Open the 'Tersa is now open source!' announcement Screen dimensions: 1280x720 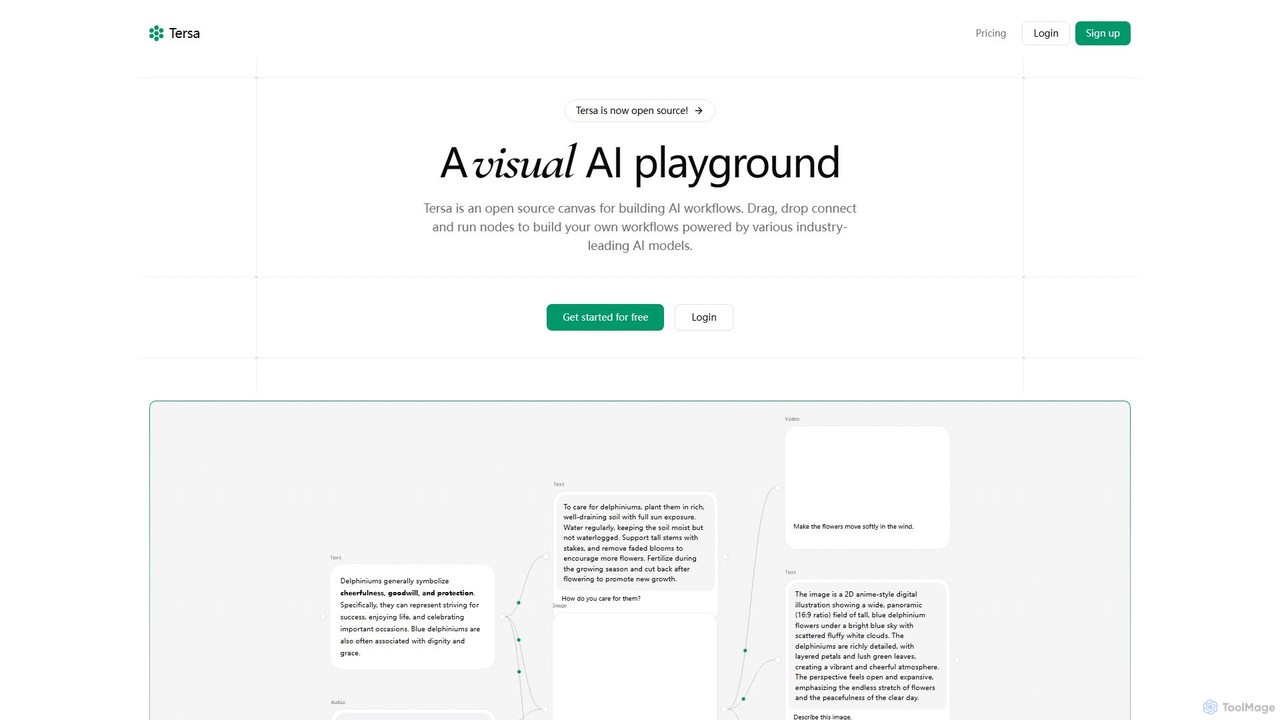click(640, 111)
